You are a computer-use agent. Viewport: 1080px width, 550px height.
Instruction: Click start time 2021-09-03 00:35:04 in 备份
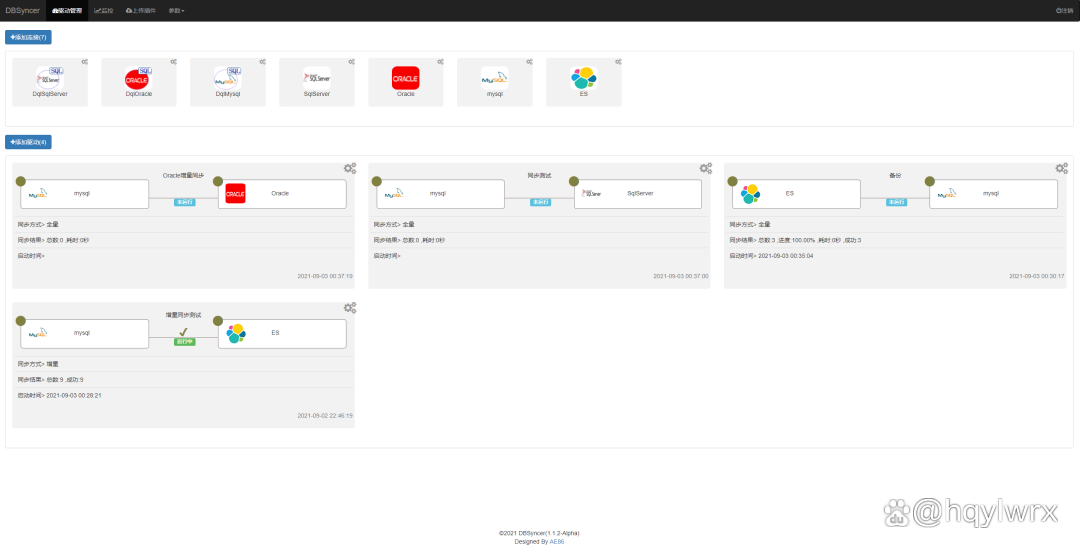click(x=786, y=255)
